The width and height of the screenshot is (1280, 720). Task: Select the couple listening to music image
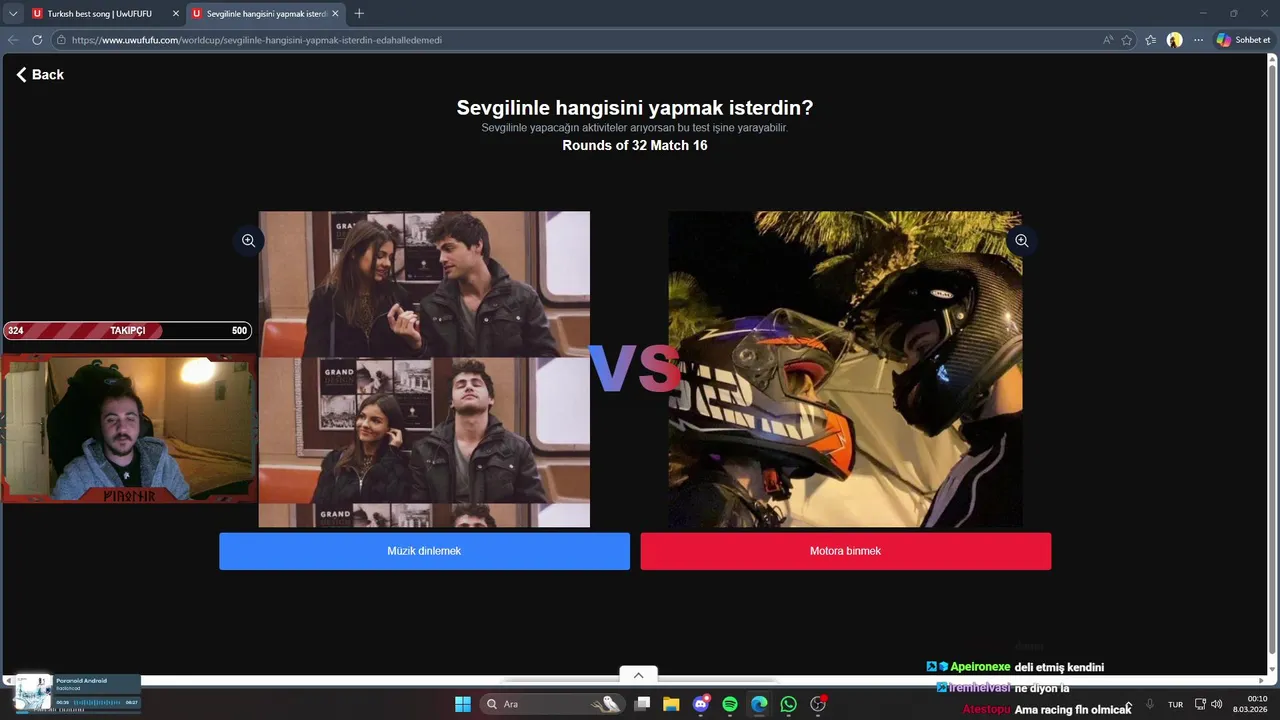tap(424, 369)
